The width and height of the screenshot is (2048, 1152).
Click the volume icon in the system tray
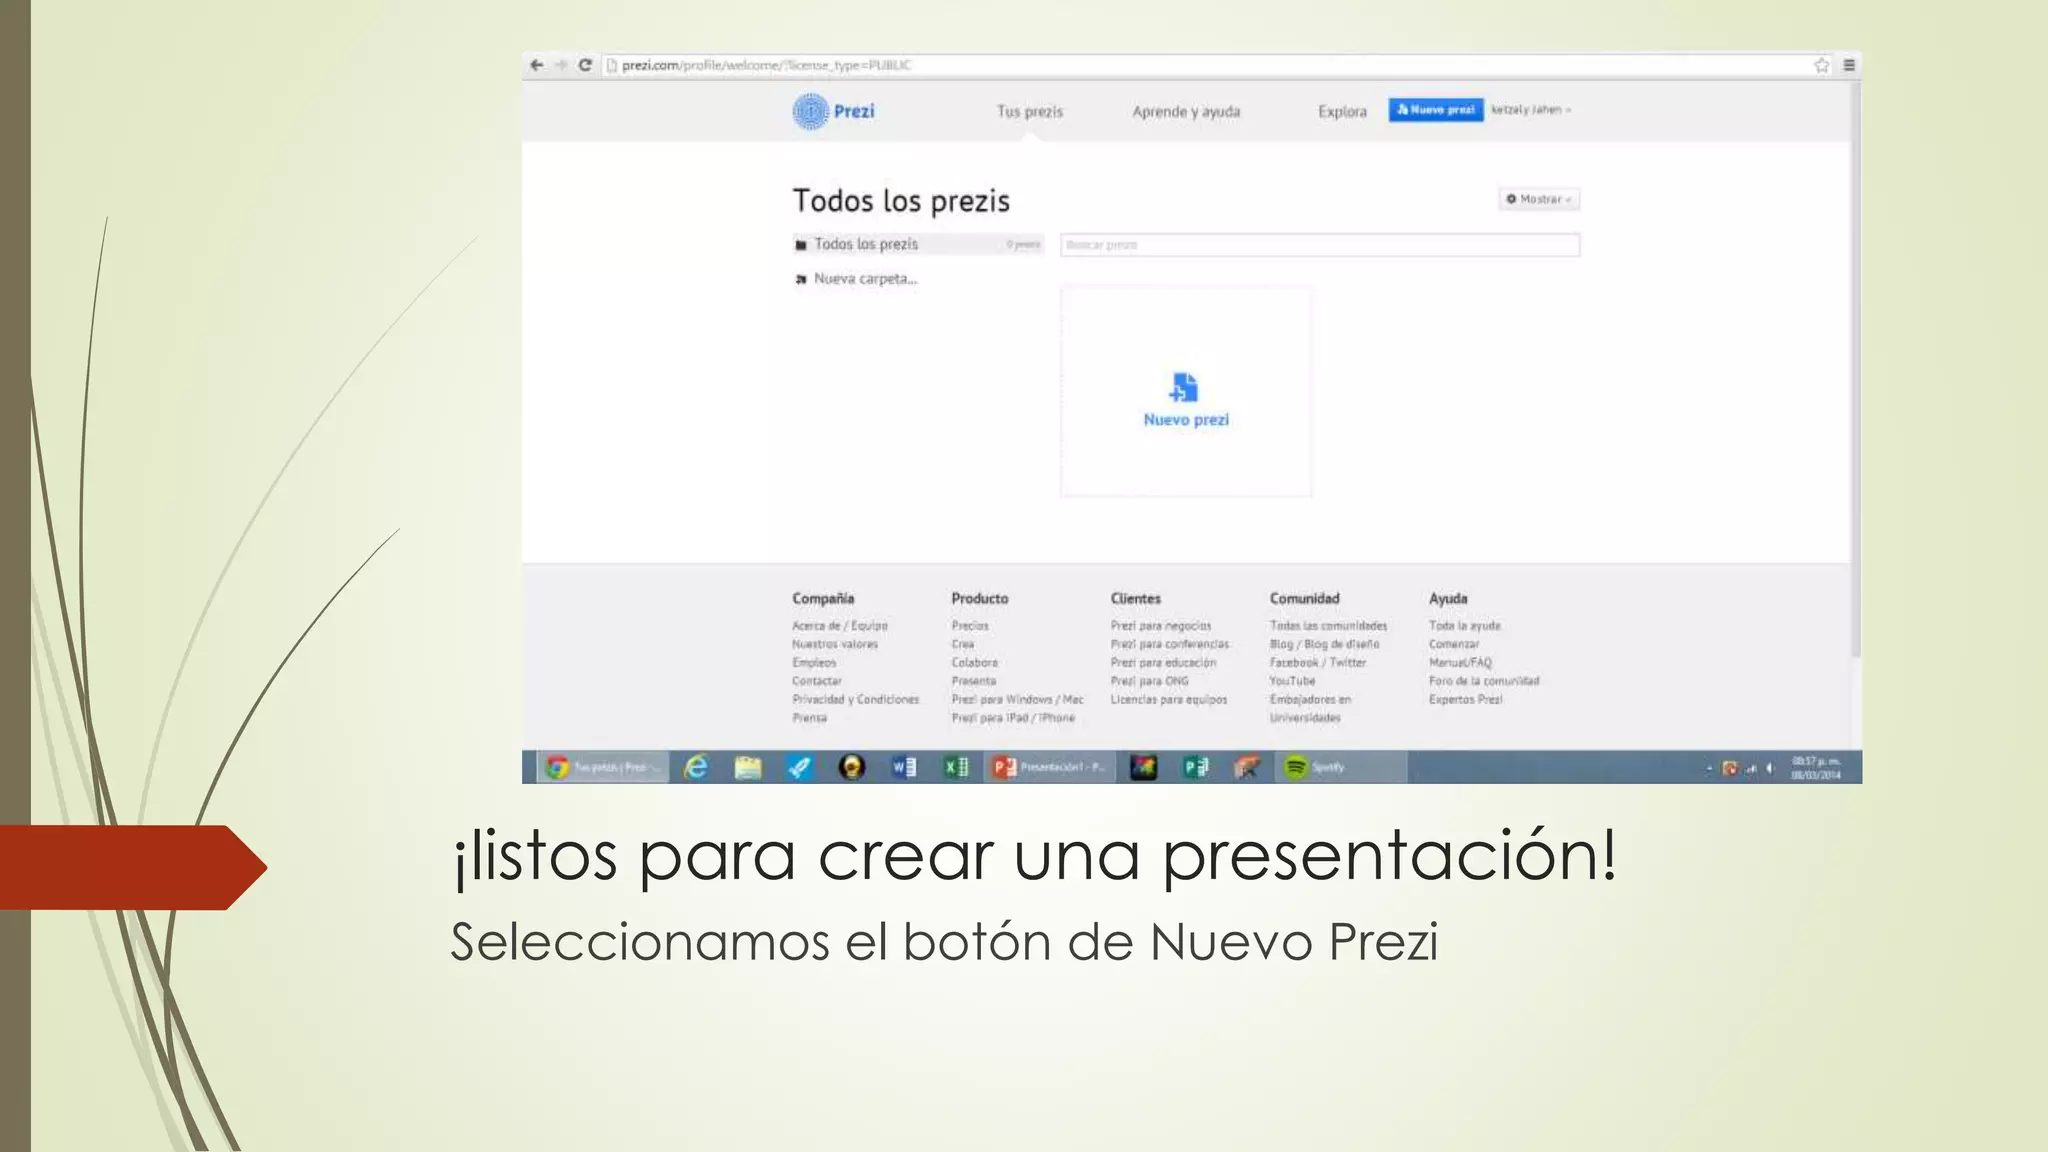(x=1770, y=768)
